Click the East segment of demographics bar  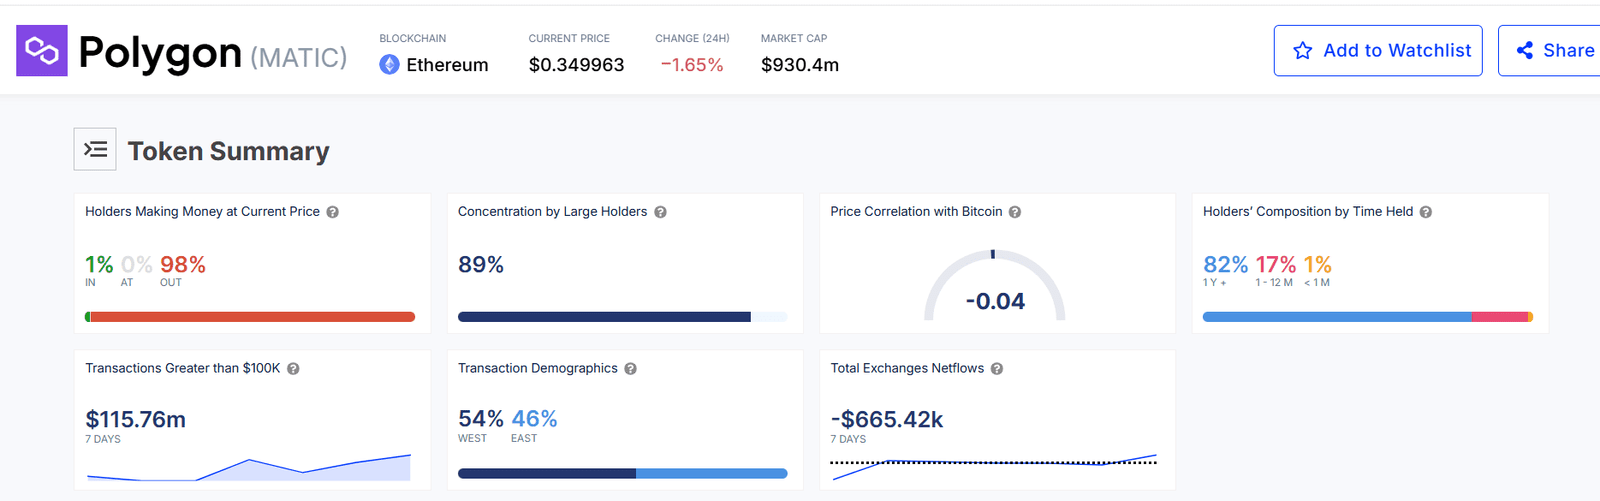click(711, 474)
